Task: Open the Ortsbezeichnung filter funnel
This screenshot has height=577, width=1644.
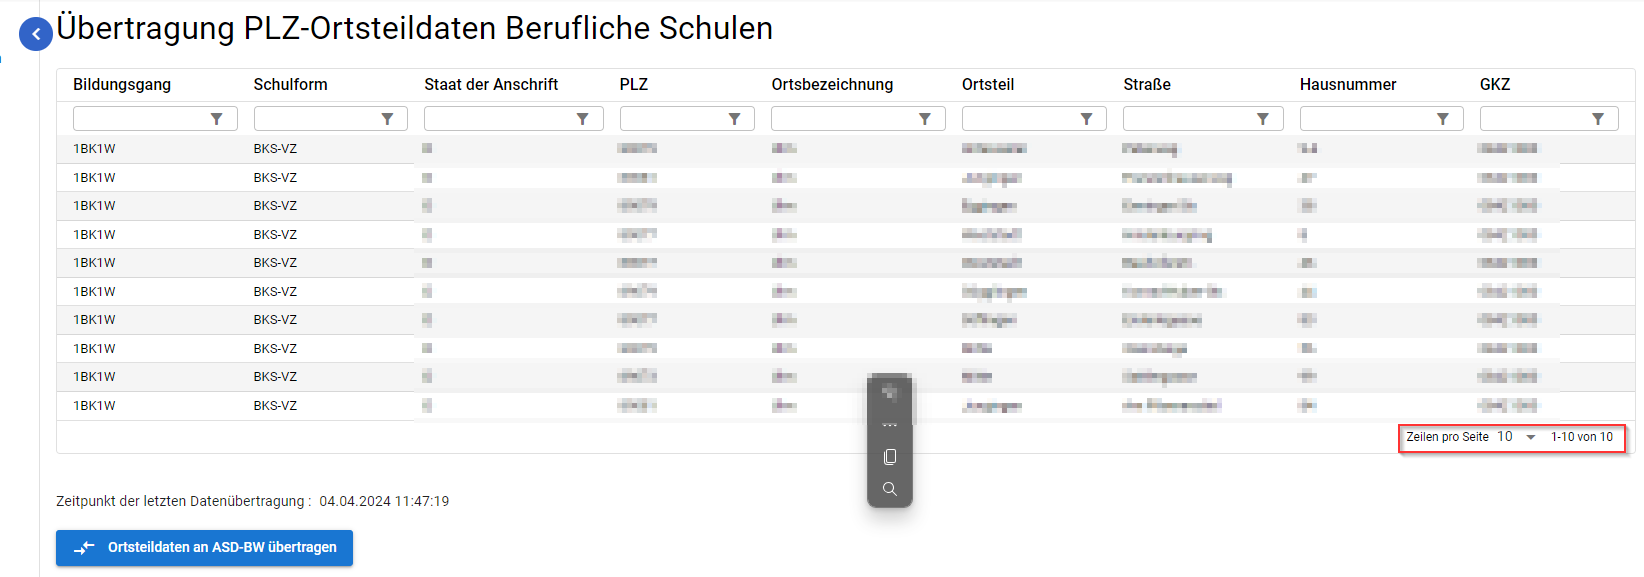Action: point(925,118)
